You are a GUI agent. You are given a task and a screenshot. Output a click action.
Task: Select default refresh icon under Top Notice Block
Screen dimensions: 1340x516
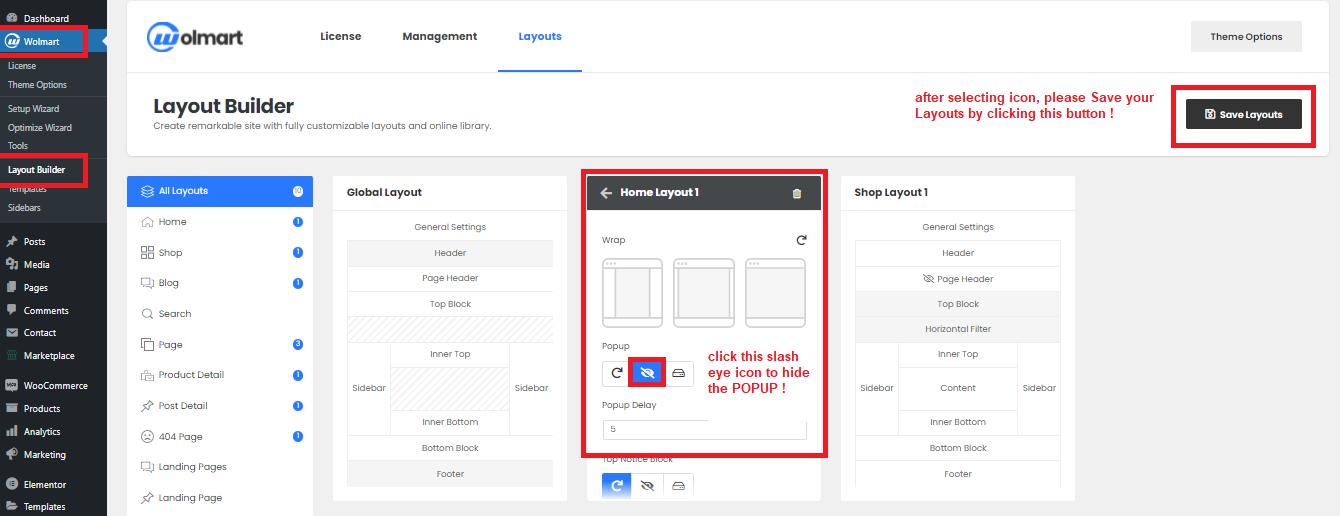[617, 485]
